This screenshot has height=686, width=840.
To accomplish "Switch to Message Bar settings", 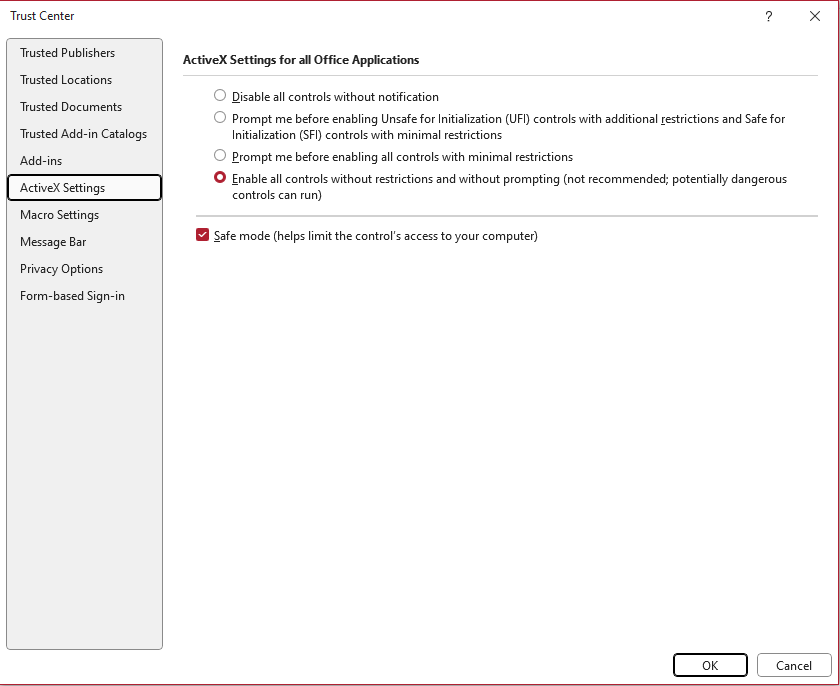I will (x=53, y=242).
